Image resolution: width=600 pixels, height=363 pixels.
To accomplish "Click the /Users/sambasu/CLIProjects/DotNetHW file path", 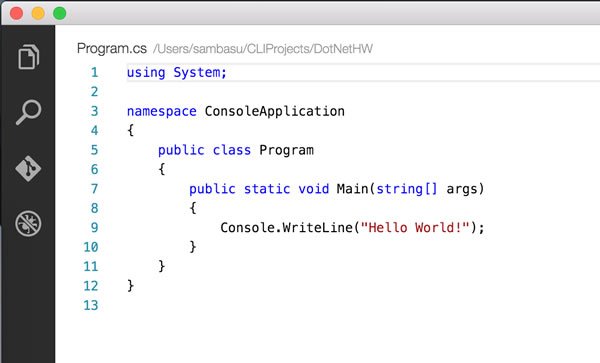I will (263, 49).
